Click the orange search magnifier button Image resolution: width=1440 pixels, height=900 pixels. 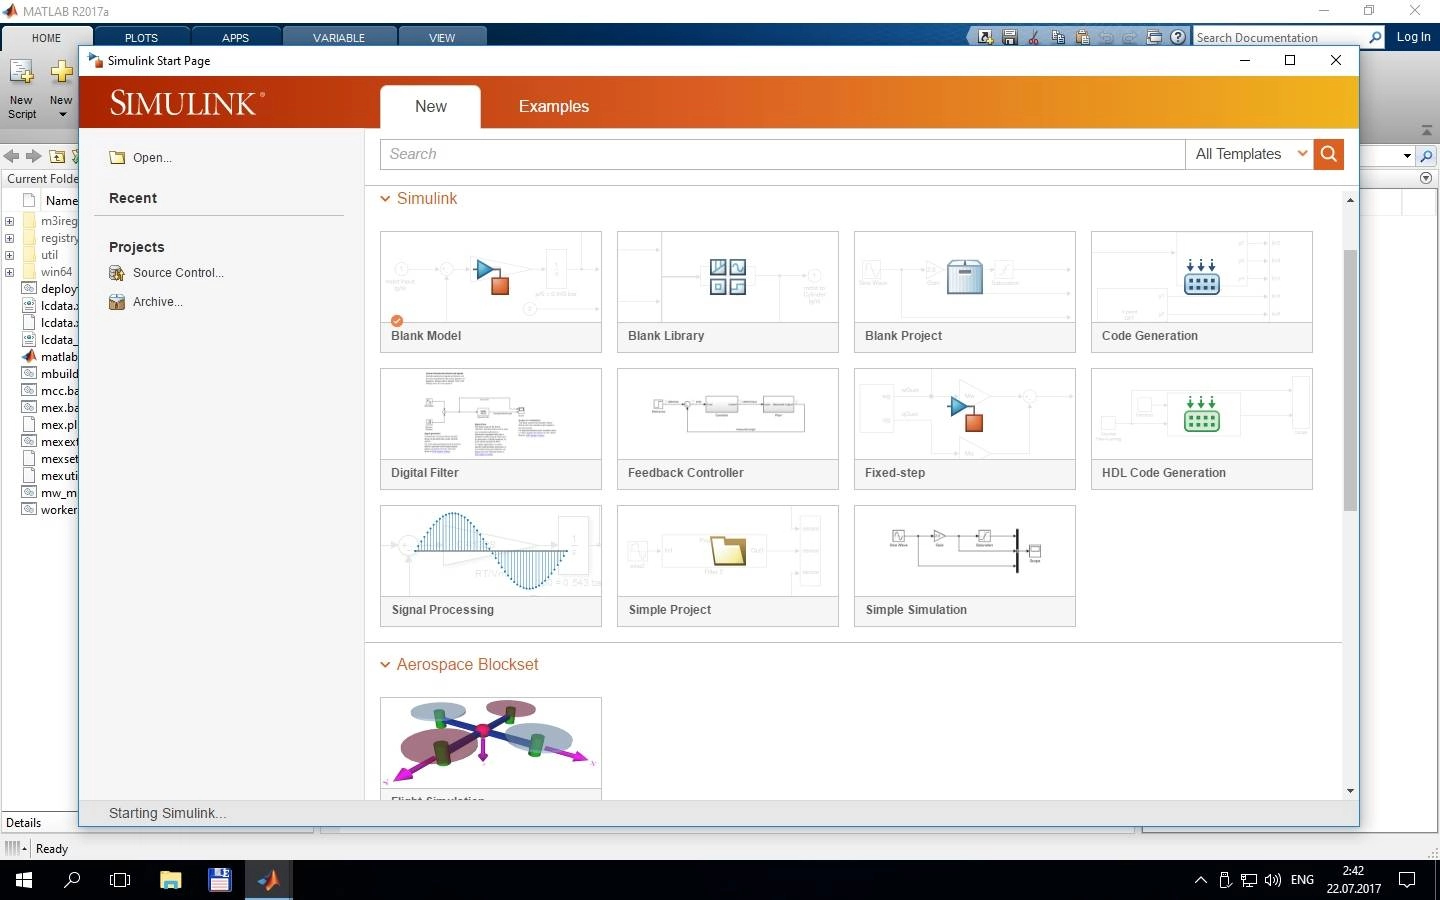tap(1328, 154)
